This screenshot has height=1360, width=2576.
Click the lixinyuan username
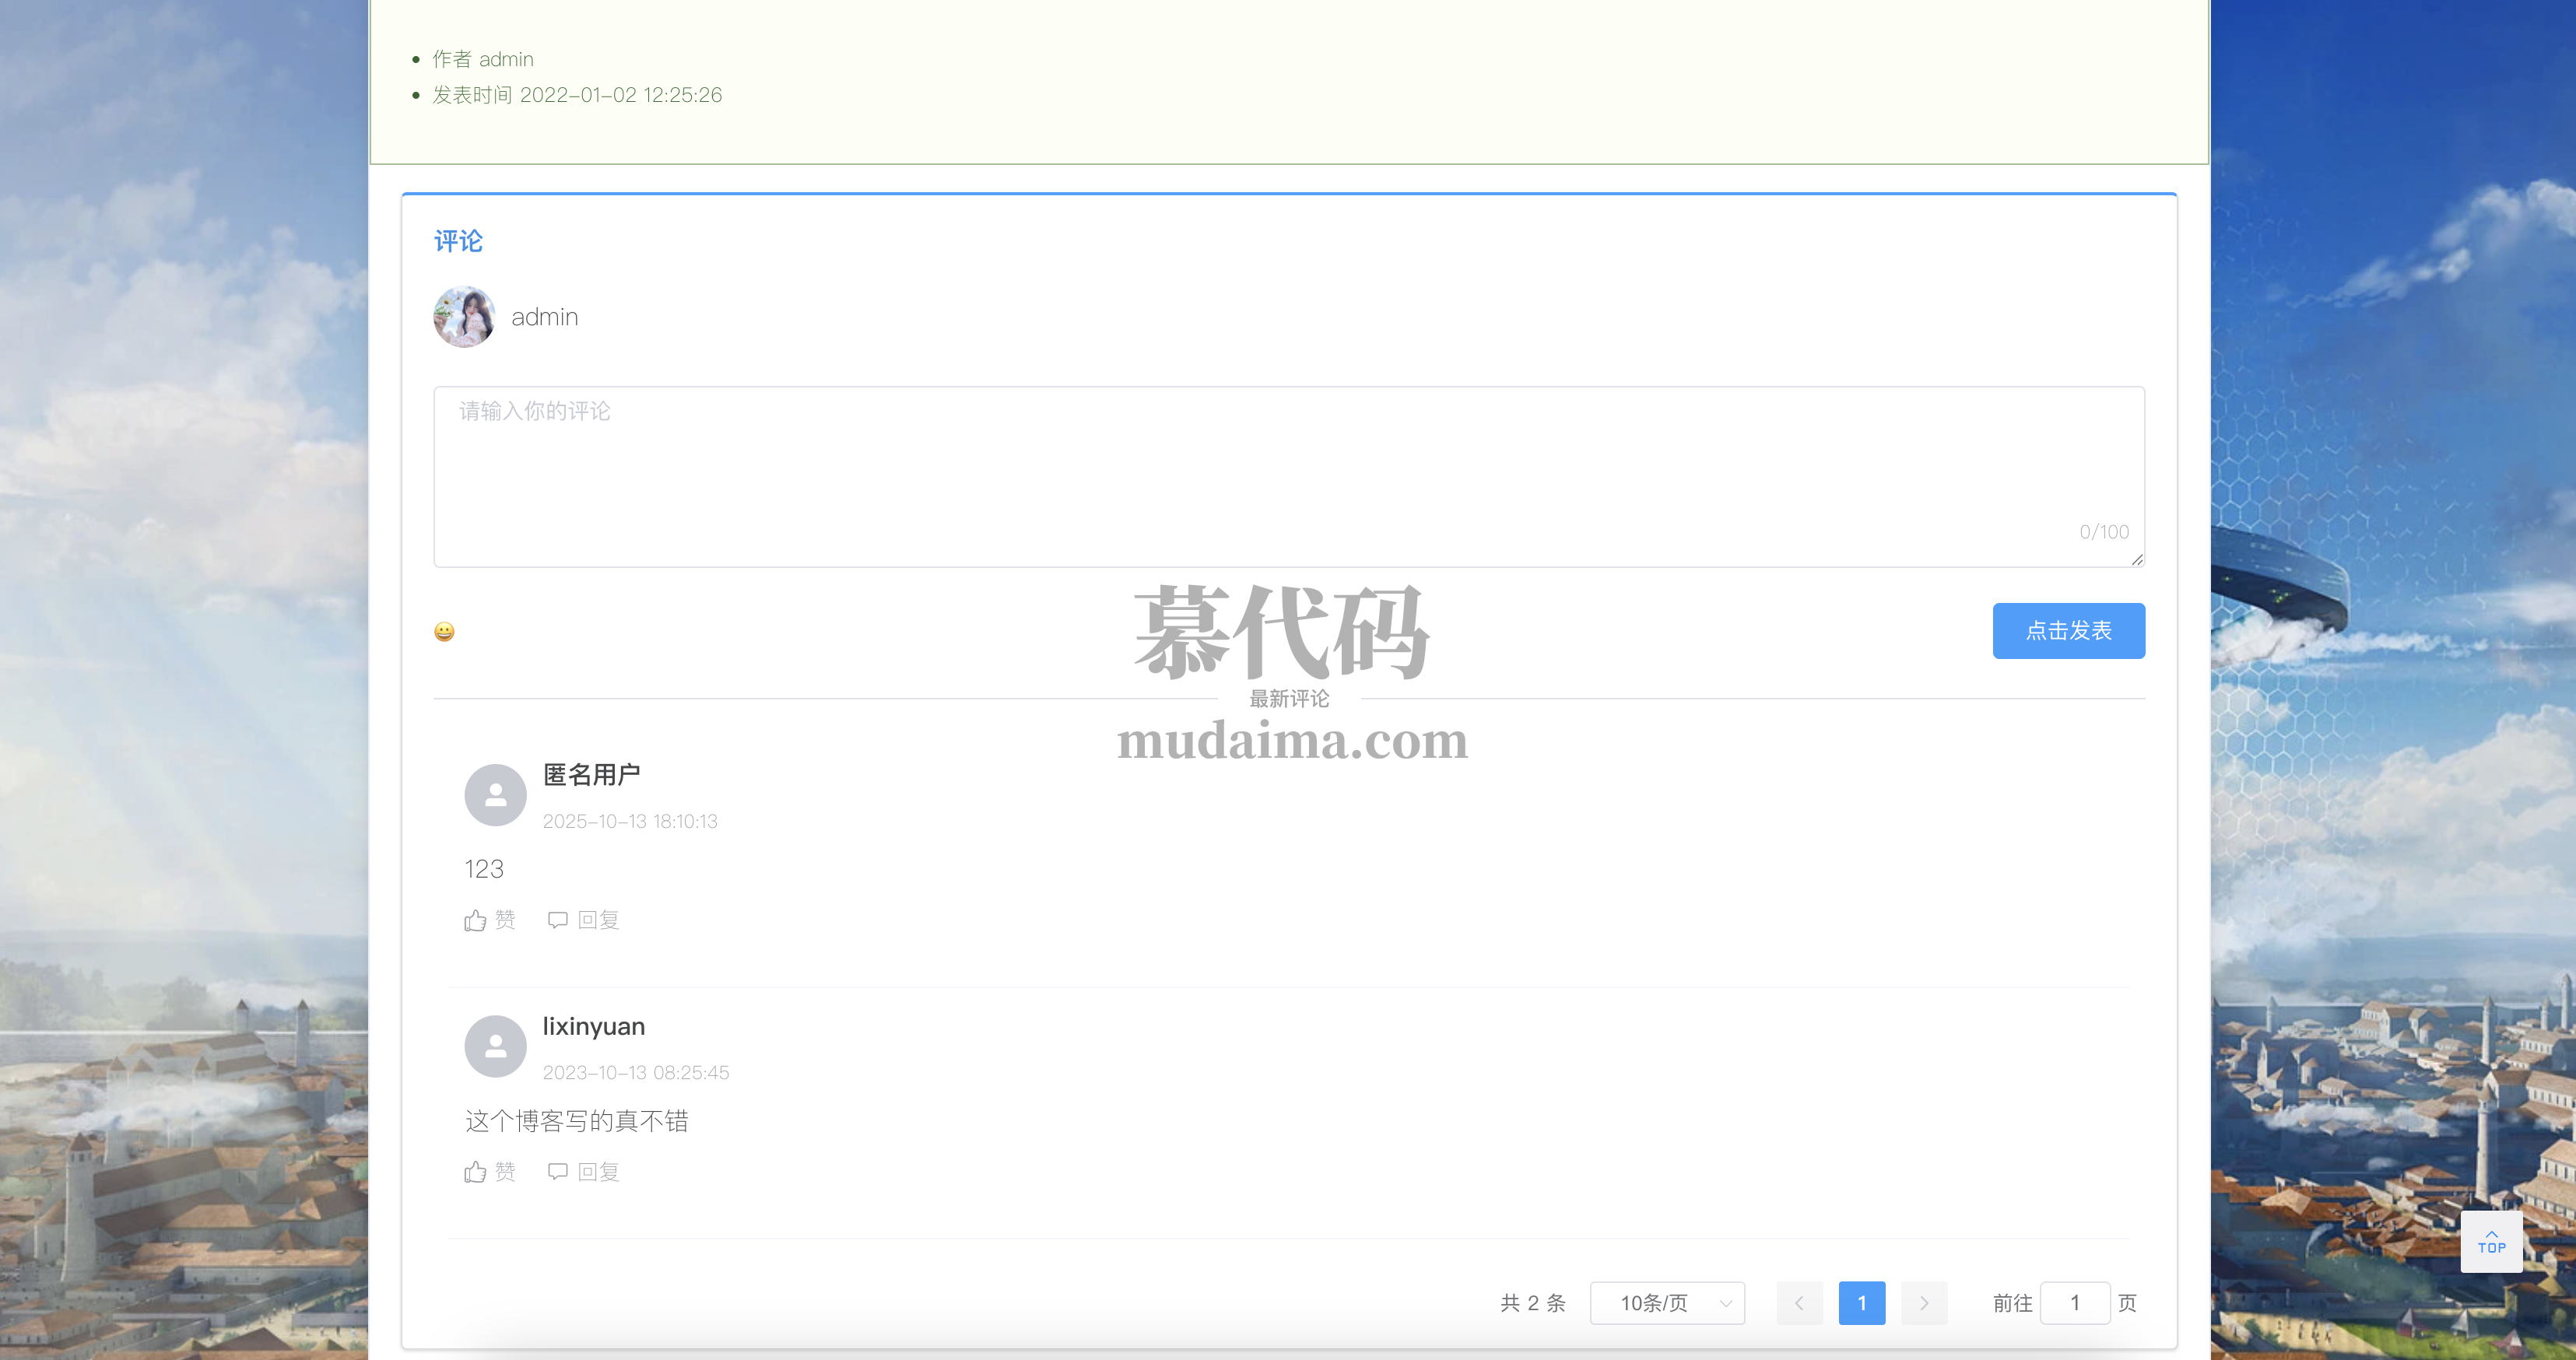(593, 1026)
